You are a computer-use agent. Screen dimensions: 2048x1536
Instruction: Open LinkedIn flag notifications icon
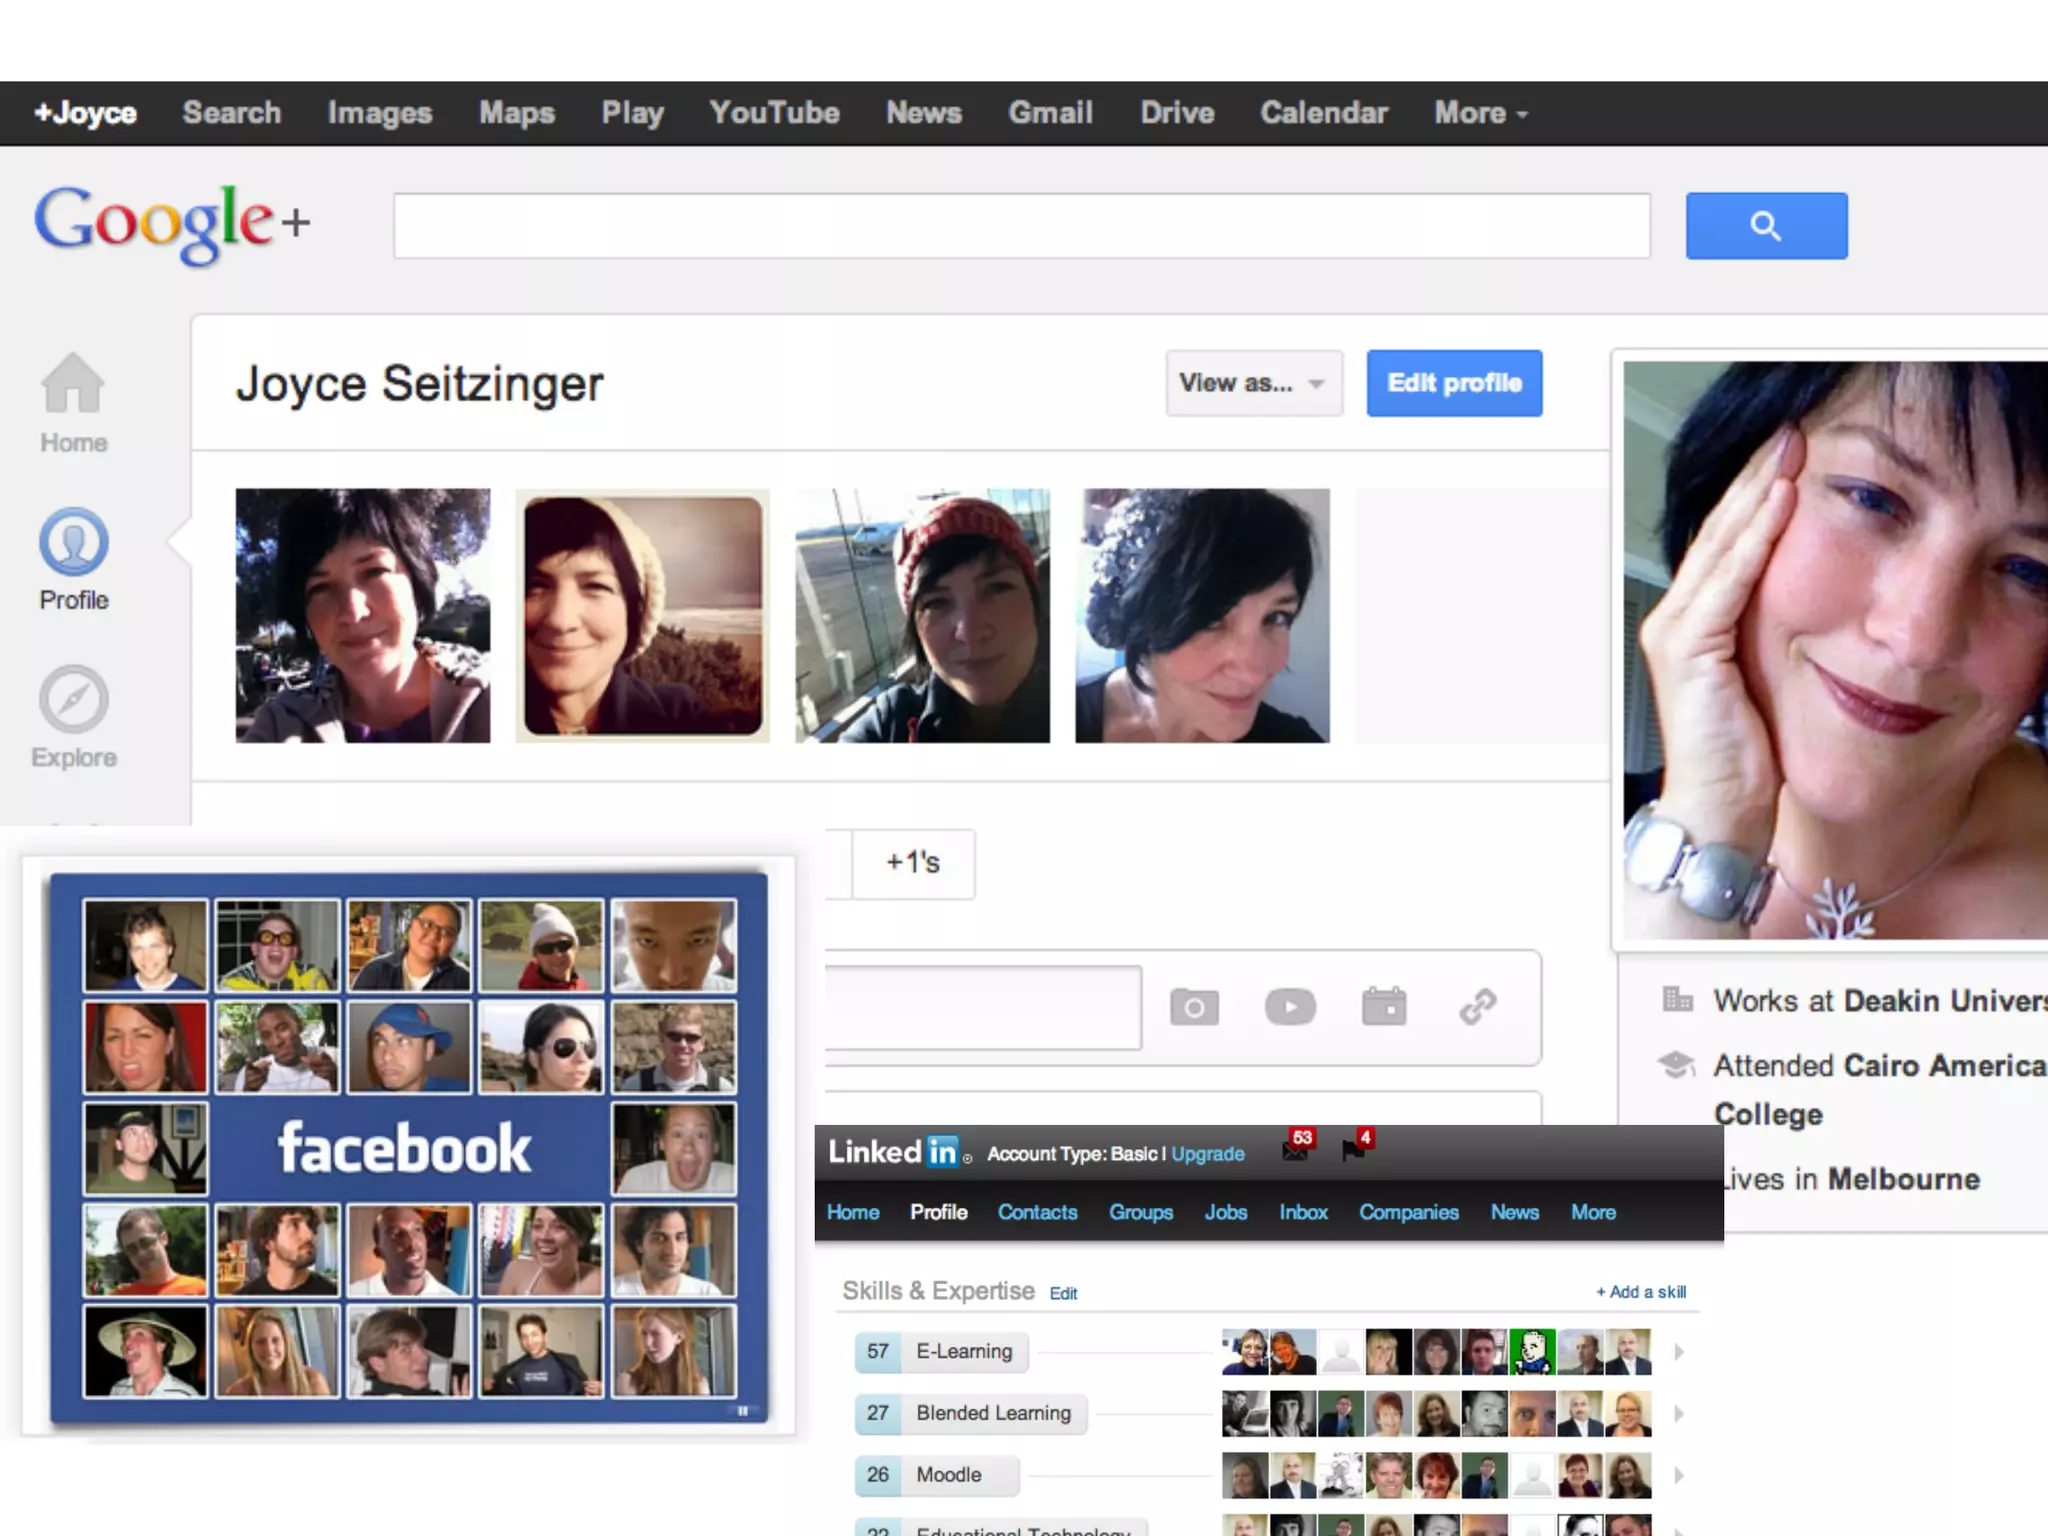[1354, 1150]
